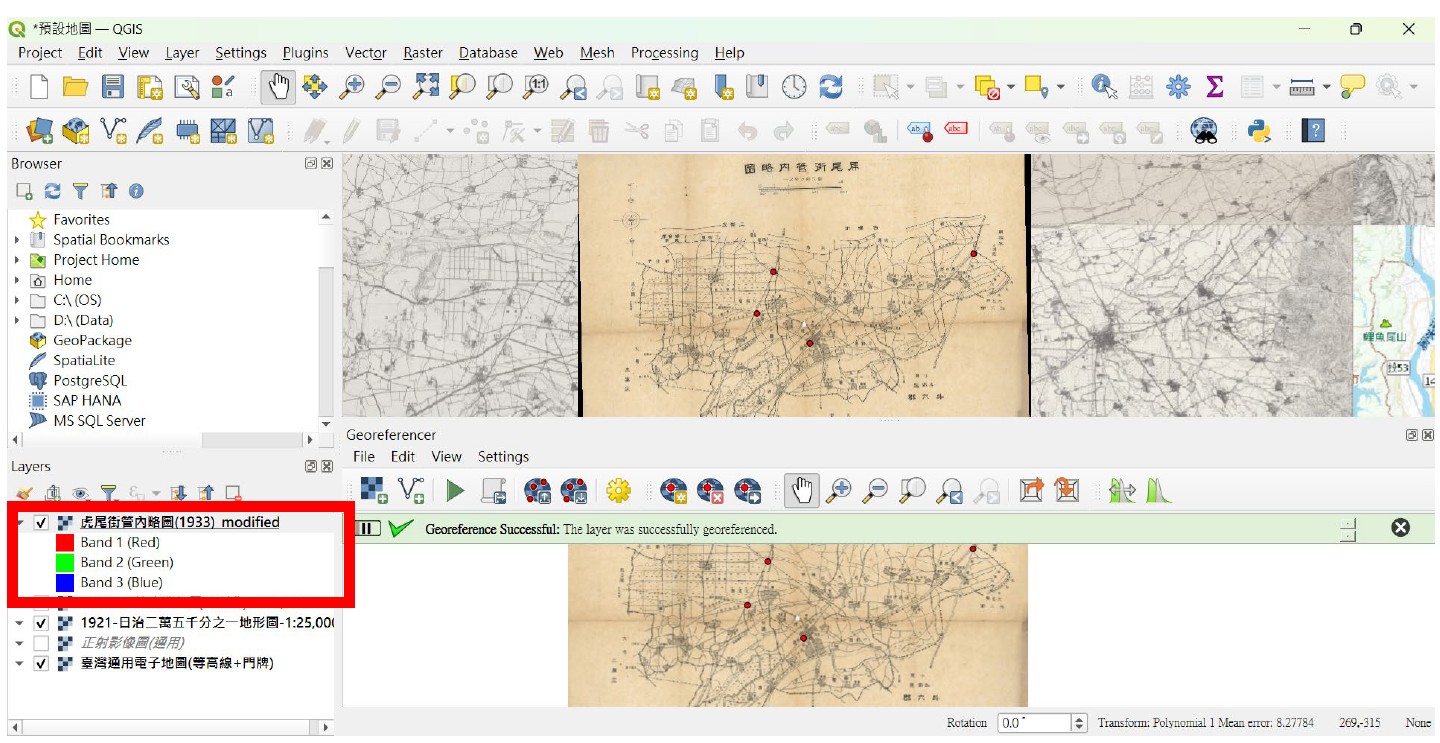Select Move GCP Point tool
This screenshot has width=1440, height=743.
point(747,490)
